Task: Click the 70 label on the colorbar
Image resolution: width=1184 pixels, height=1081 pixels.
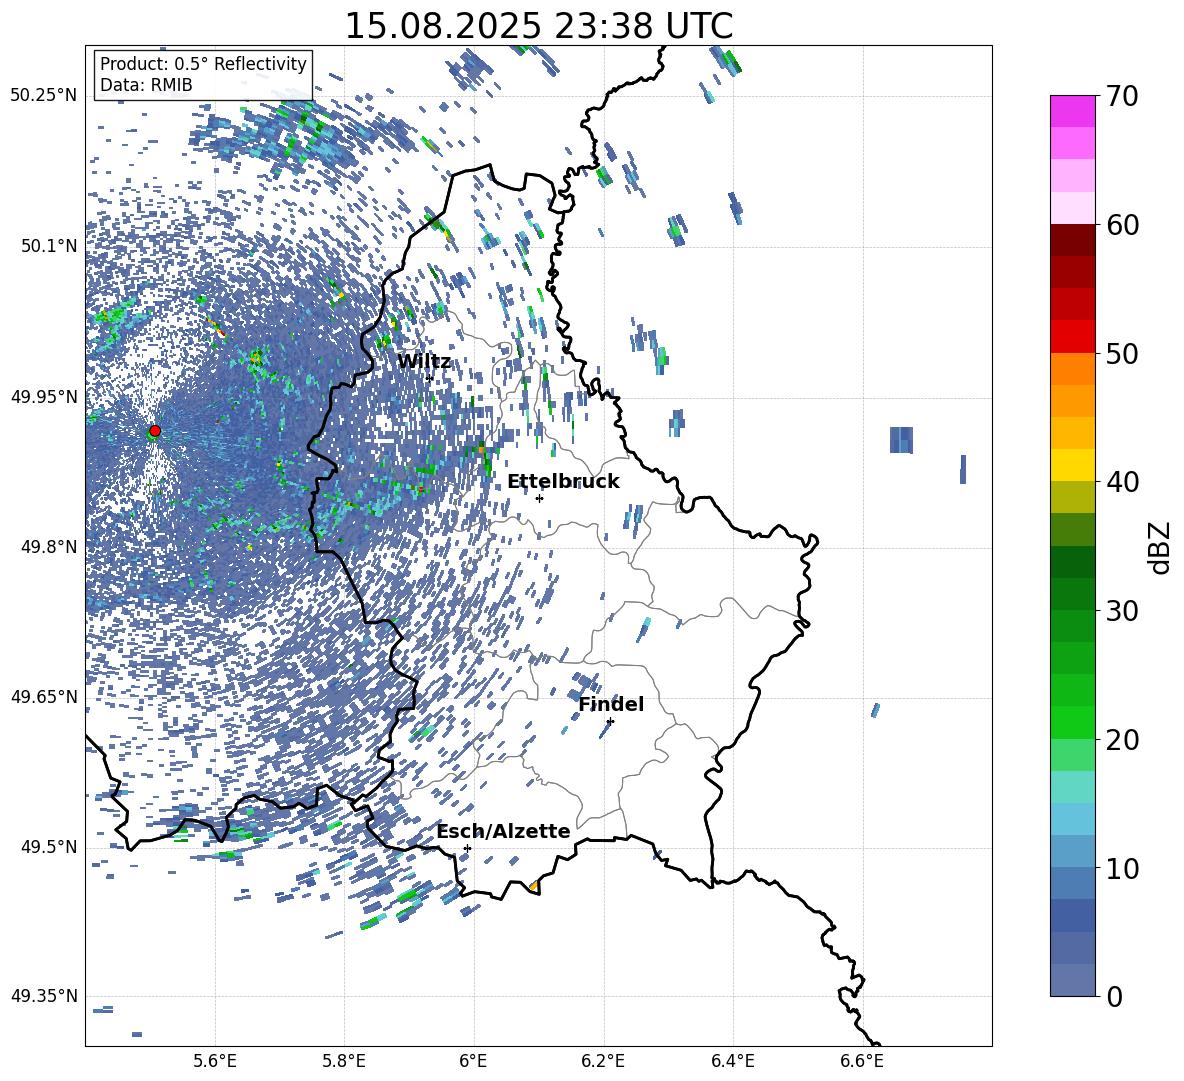Action: tap(1121, 96)
